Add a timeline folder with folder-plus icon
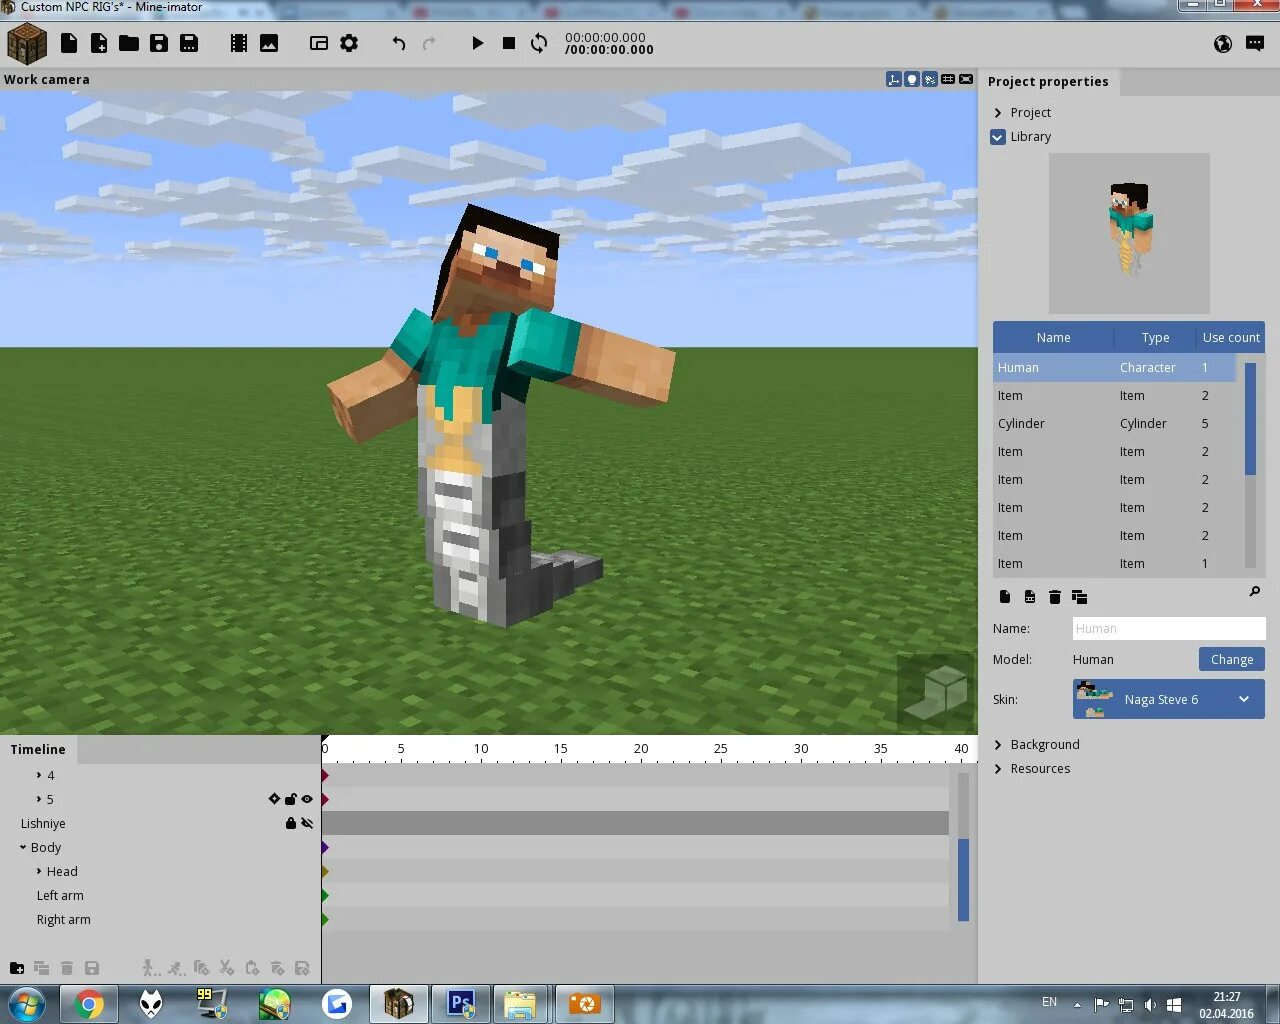The height and width of the screenshot is (1024, 1280). point(17,968)
